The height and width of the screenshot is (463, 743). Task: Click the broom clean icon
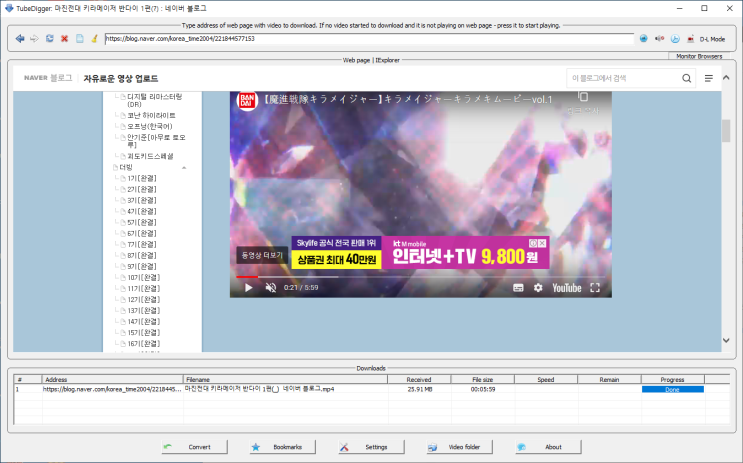pyautogui.click(x=94, y=39)
